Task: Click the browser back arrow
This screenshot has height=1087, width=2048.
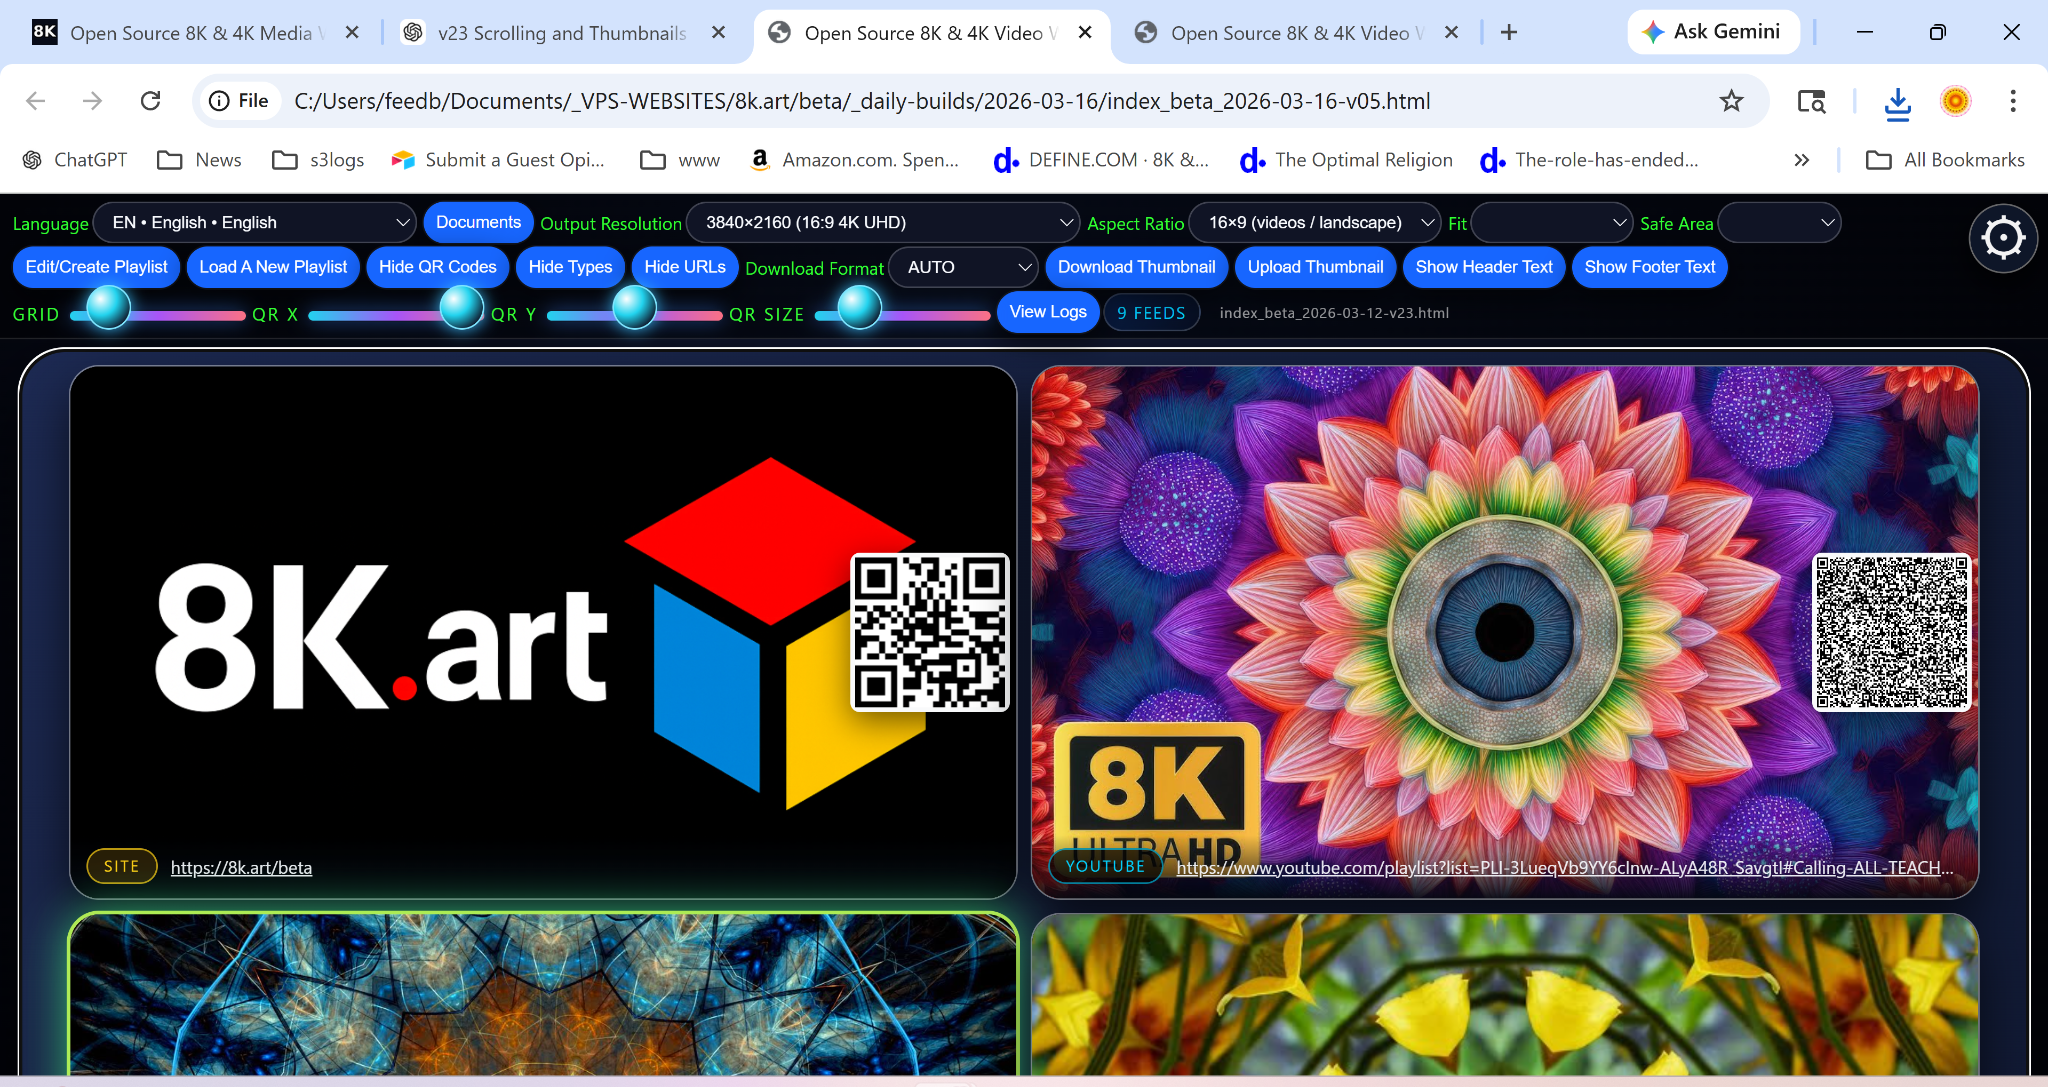Action: pyautogui.click(x=36, y=101)
